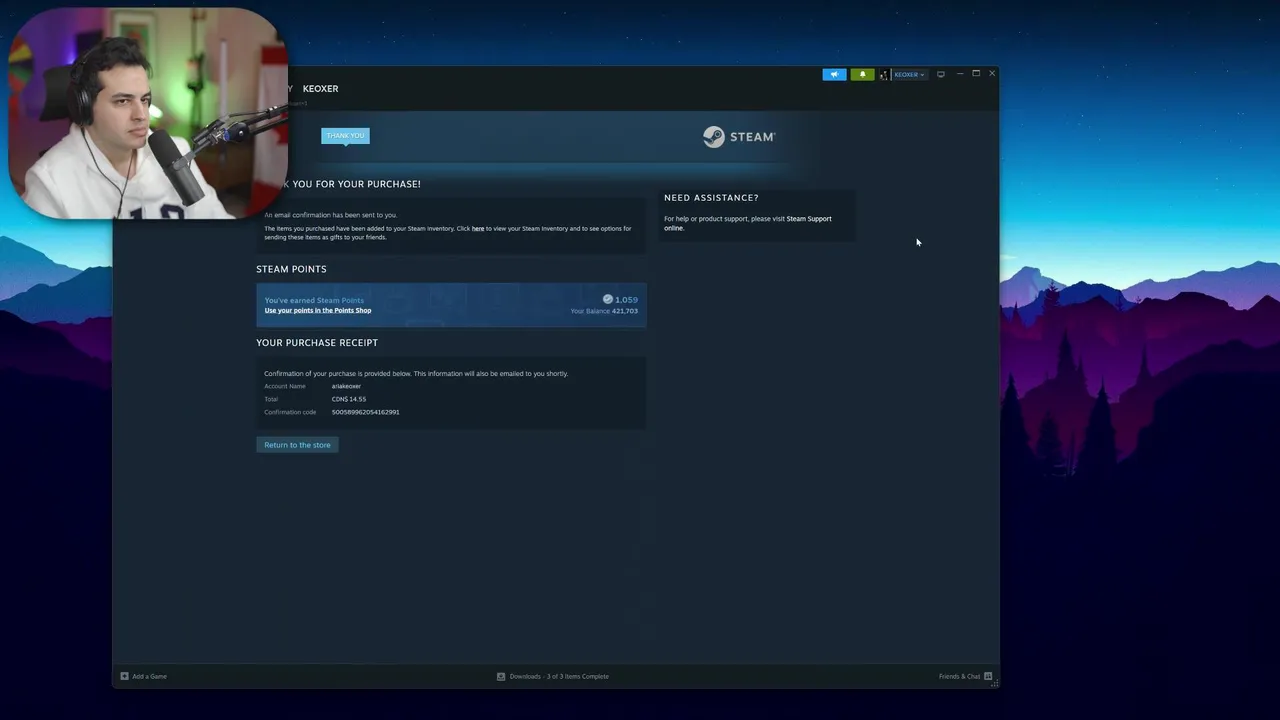Open 'Use your points in the Points Shop'
1280x720 pixels.
click(318, 310)
